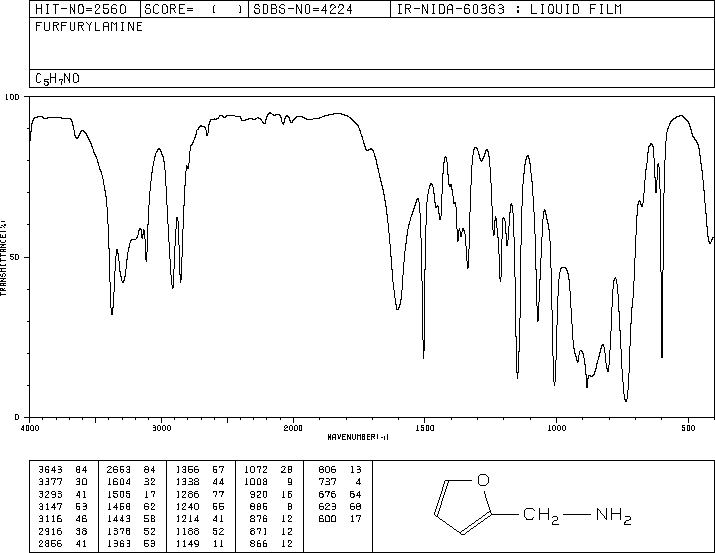Select peak entry 3377 in the table
Image resolution: width=715 pixels, height=553 pixels.
coord(50,482)
